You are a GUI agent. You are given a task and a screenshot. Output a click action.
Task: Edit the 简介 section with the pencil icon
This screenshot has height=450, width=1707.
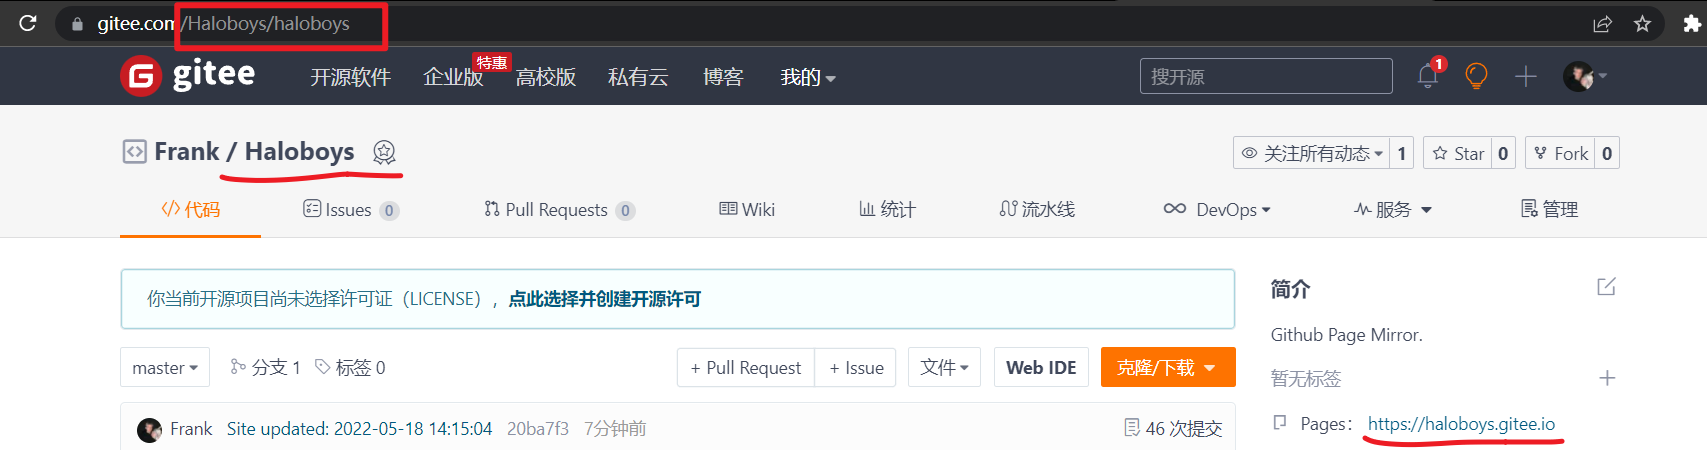(x=1606, y=287)
